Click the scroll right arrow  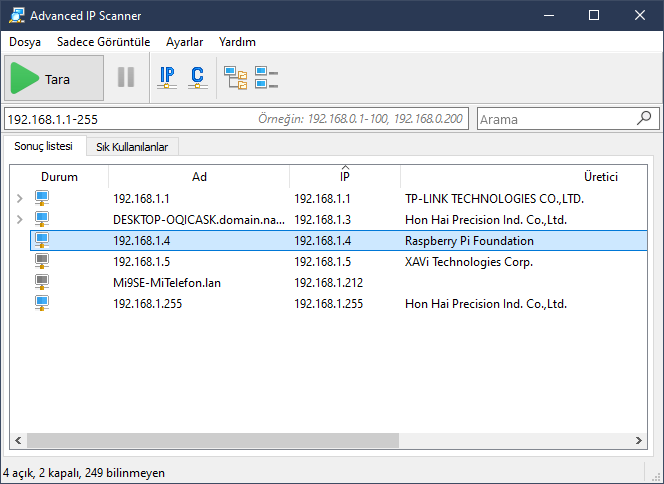[x=639, y=440]
